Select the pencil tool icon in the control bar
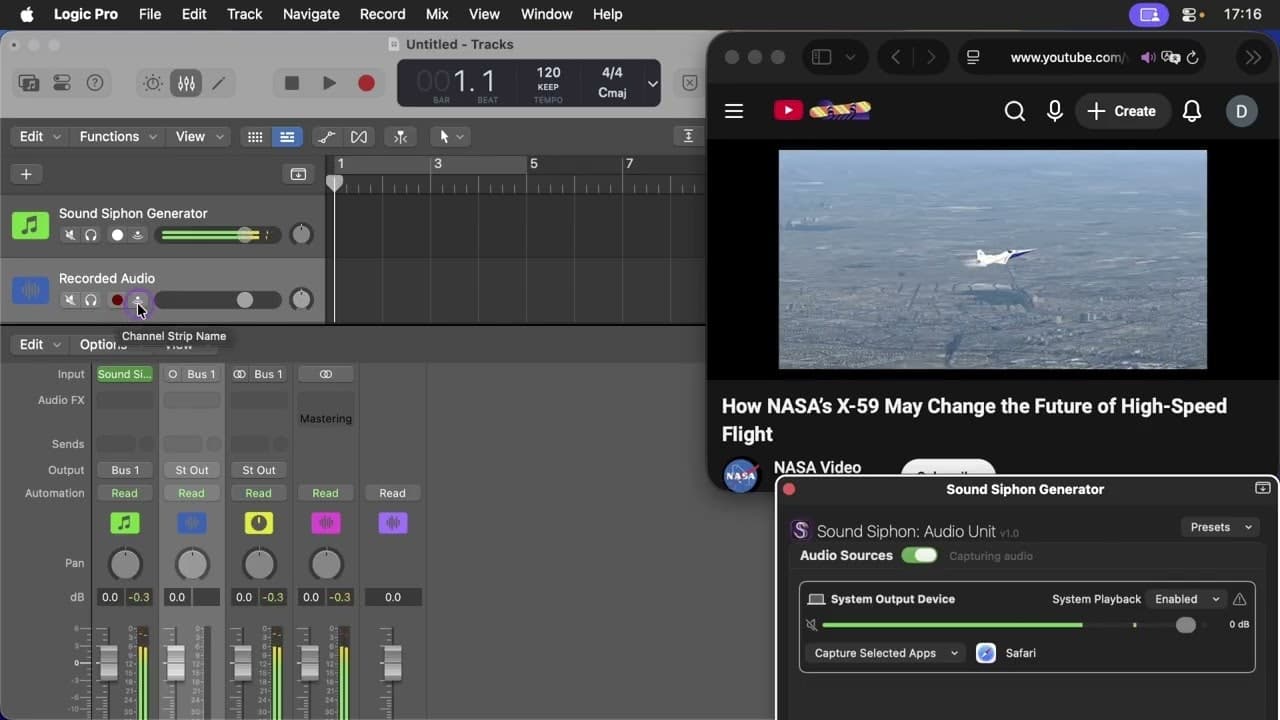The image size is (1280, 720). (x=218, y=83)
